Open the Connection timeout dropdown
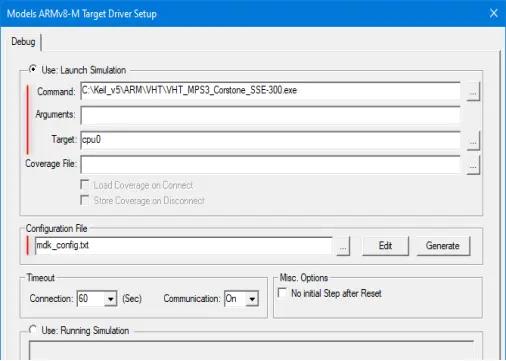 [110, 299]
